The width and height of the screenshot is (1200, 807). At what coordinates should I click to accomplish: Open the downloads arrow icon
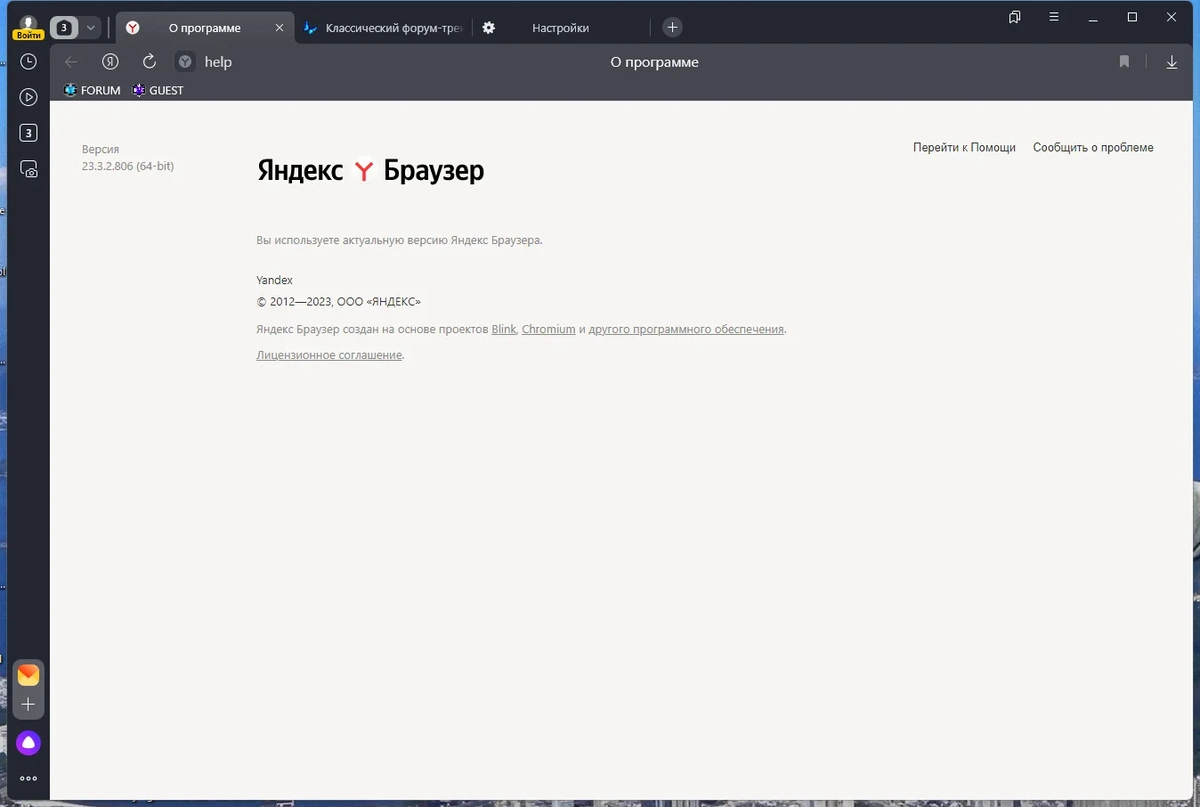1172,62
